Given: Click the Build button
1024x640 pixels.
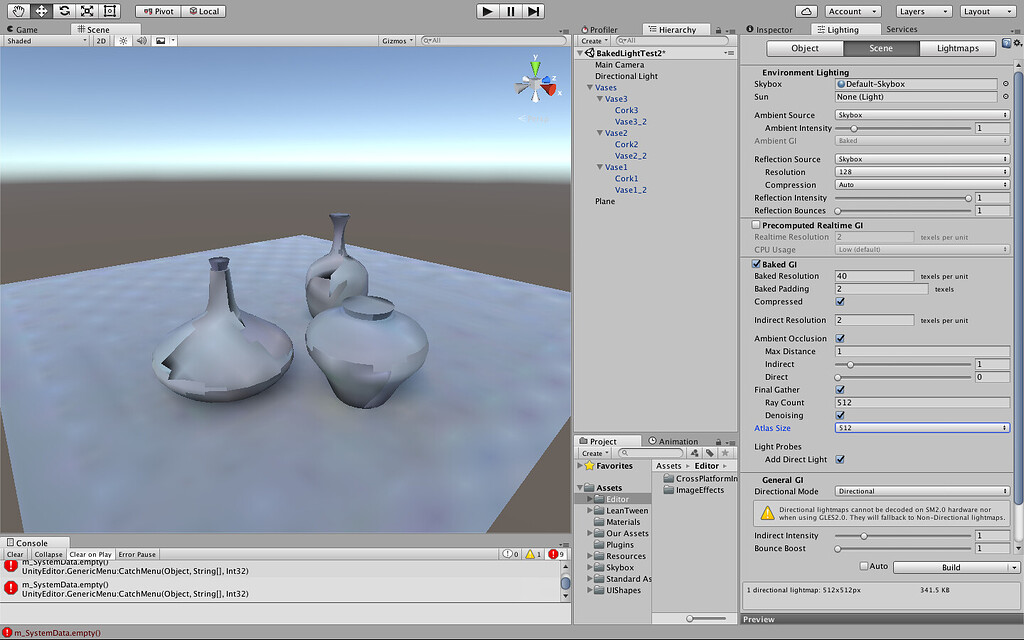Looking at the screenshot, I should coord(948,567).
